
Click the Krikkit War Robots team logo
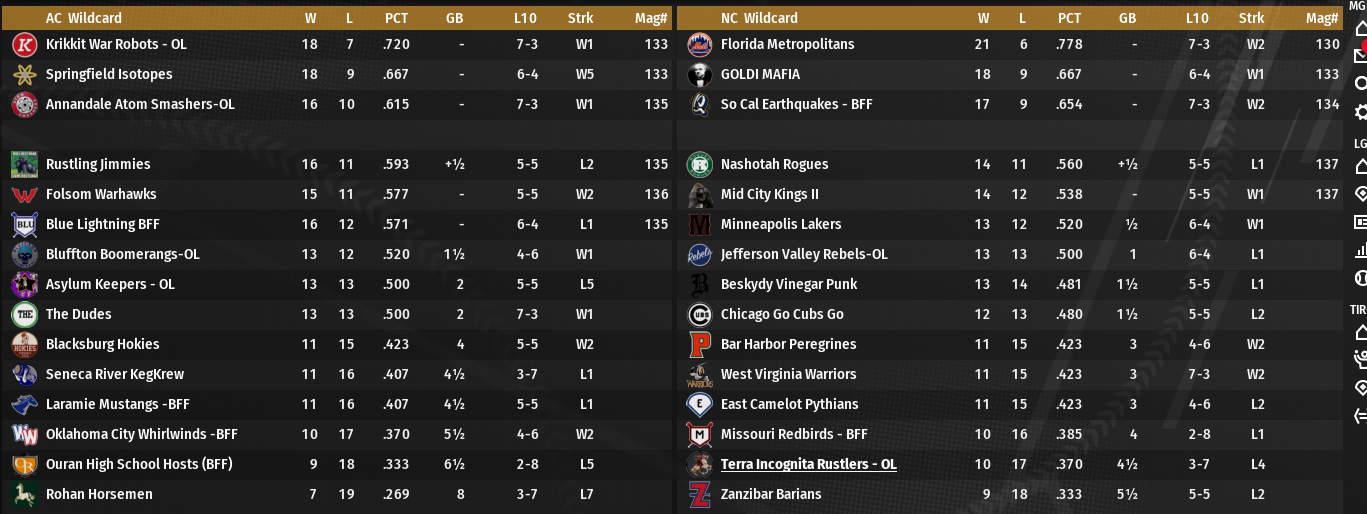tap(24, 45)
